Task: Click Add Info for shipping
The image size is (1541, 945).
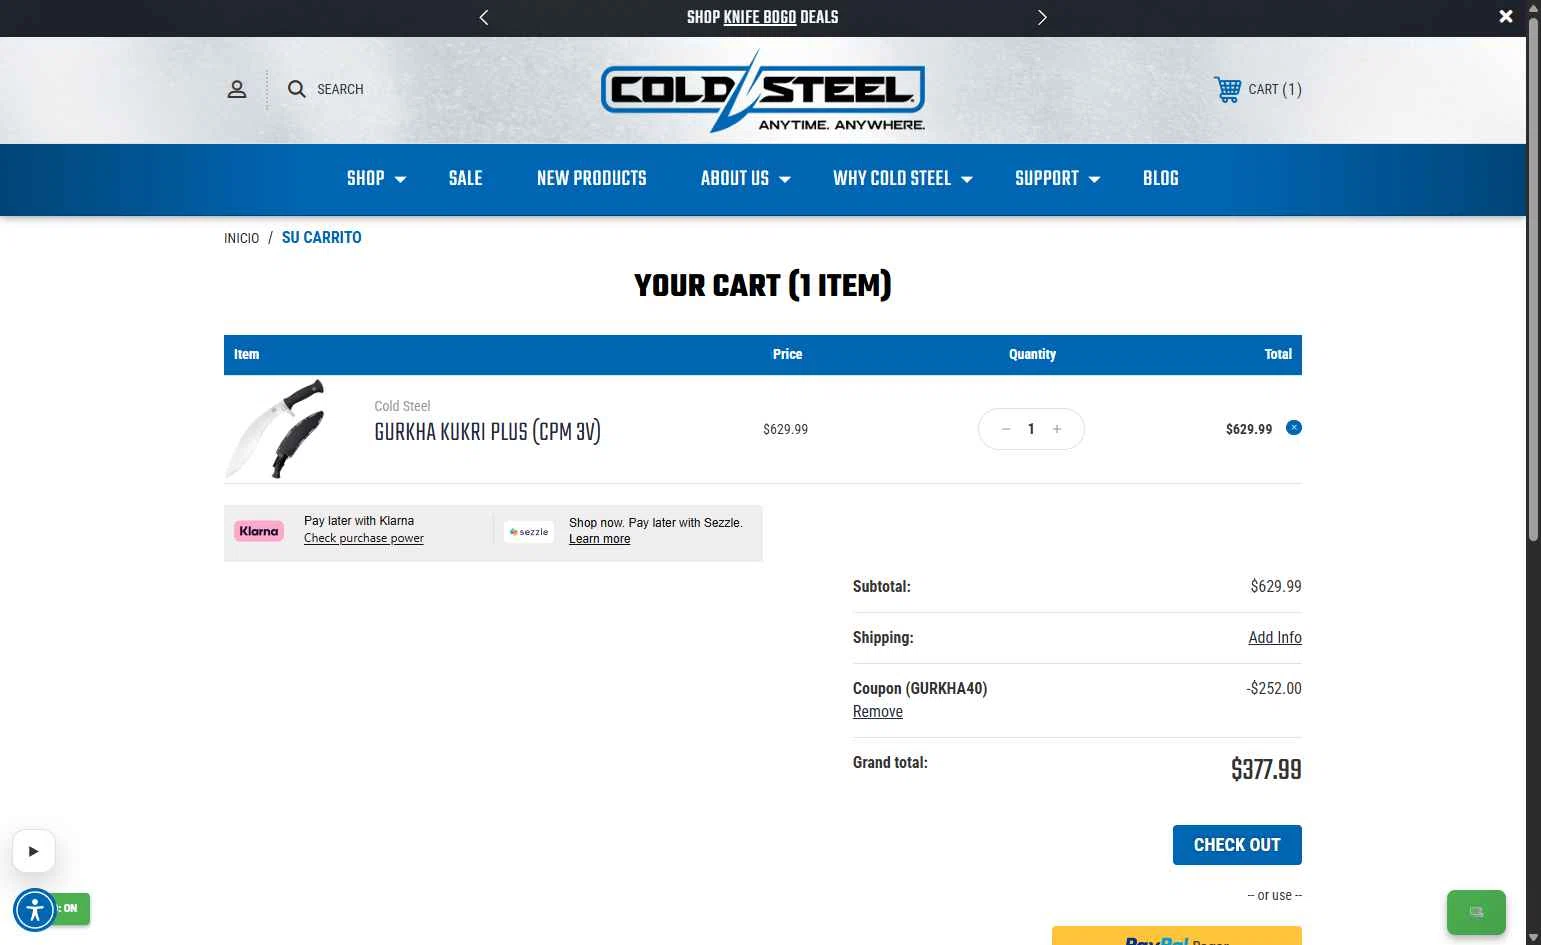Action: tap(1275, 638)
